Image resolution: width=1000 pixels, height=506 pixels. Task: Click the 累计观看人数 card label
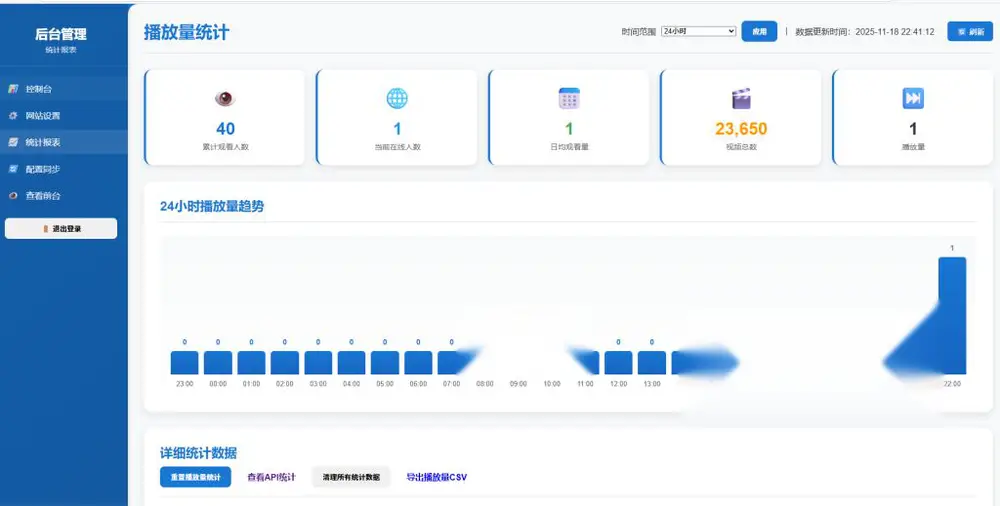pos(225,147)
